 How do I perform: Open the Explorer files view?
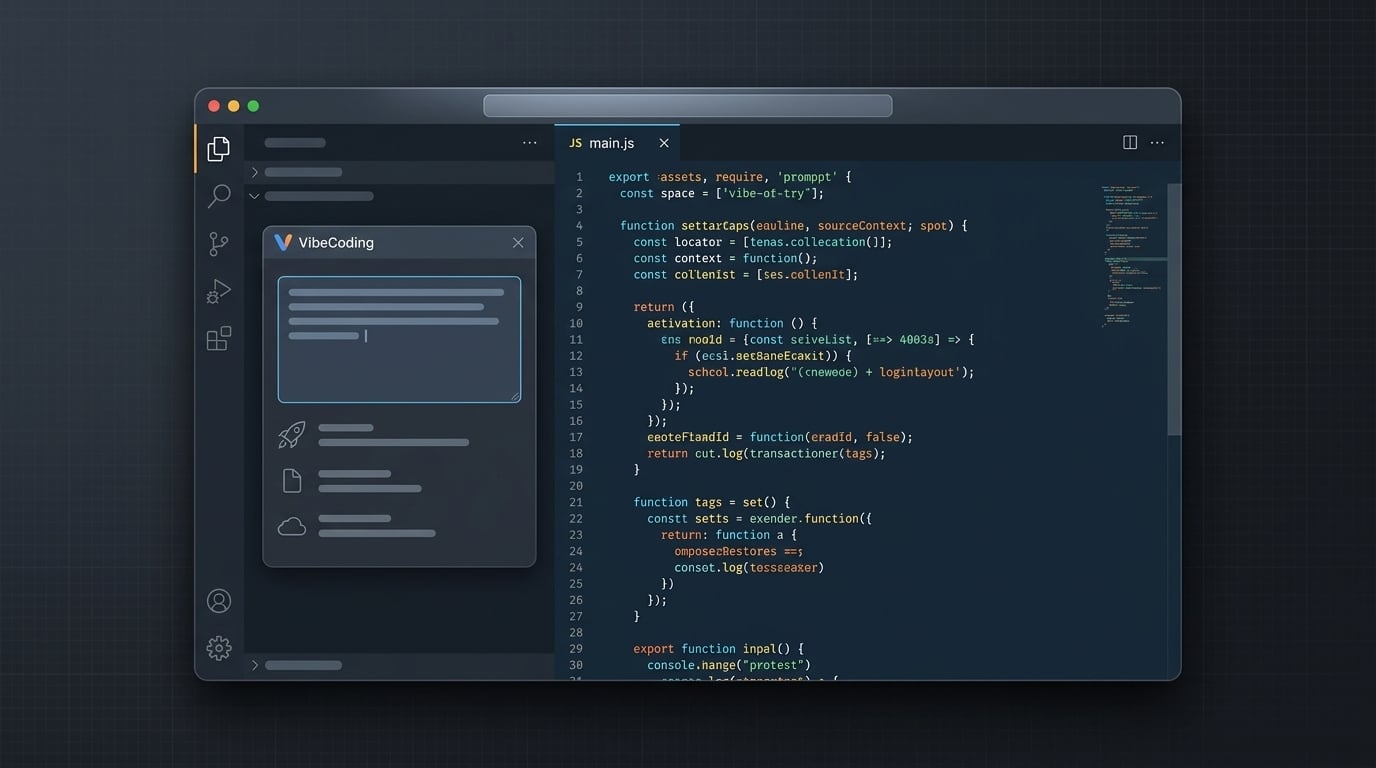click(x=218, y=149)
